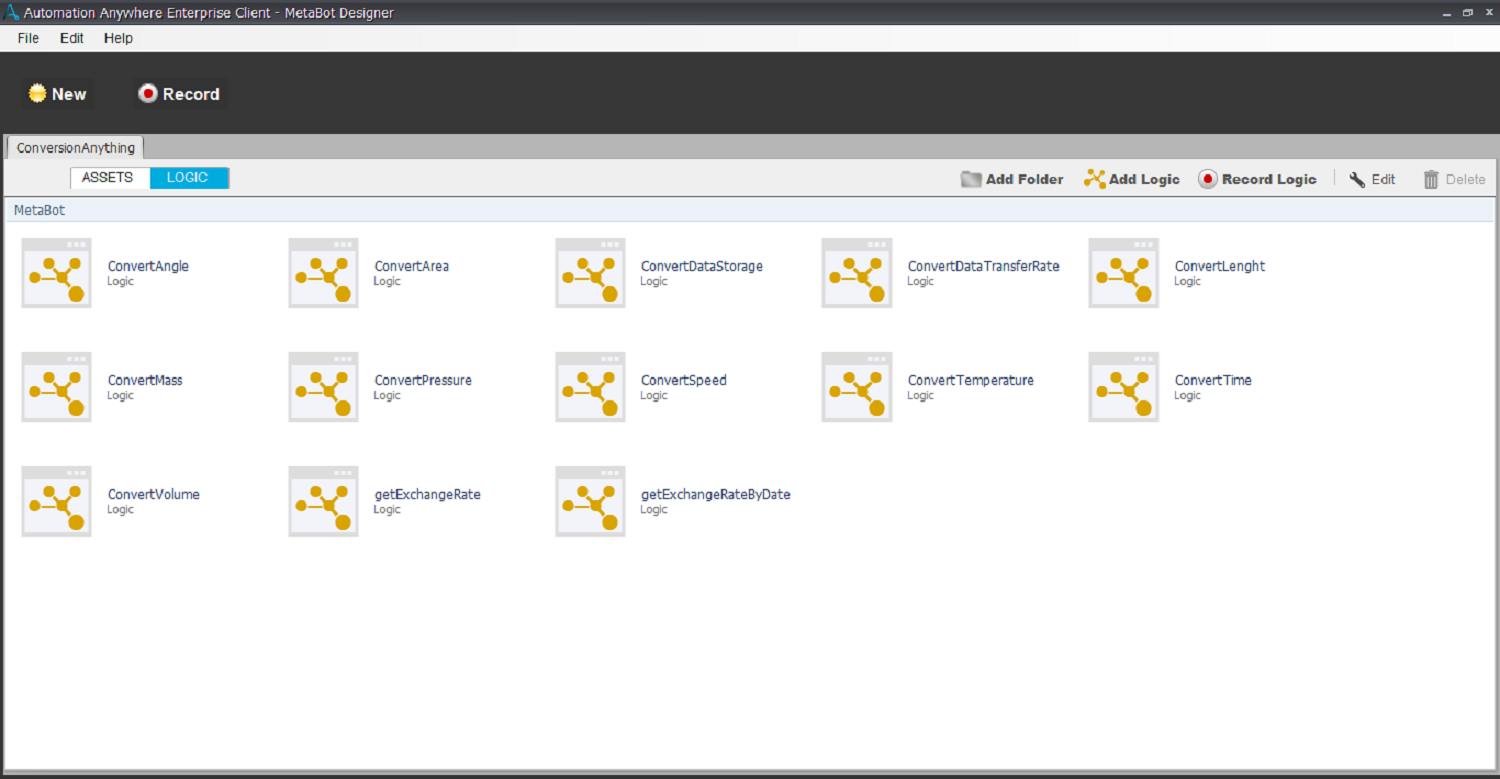Select the ConvertTime logic icon

(1123, 387)
